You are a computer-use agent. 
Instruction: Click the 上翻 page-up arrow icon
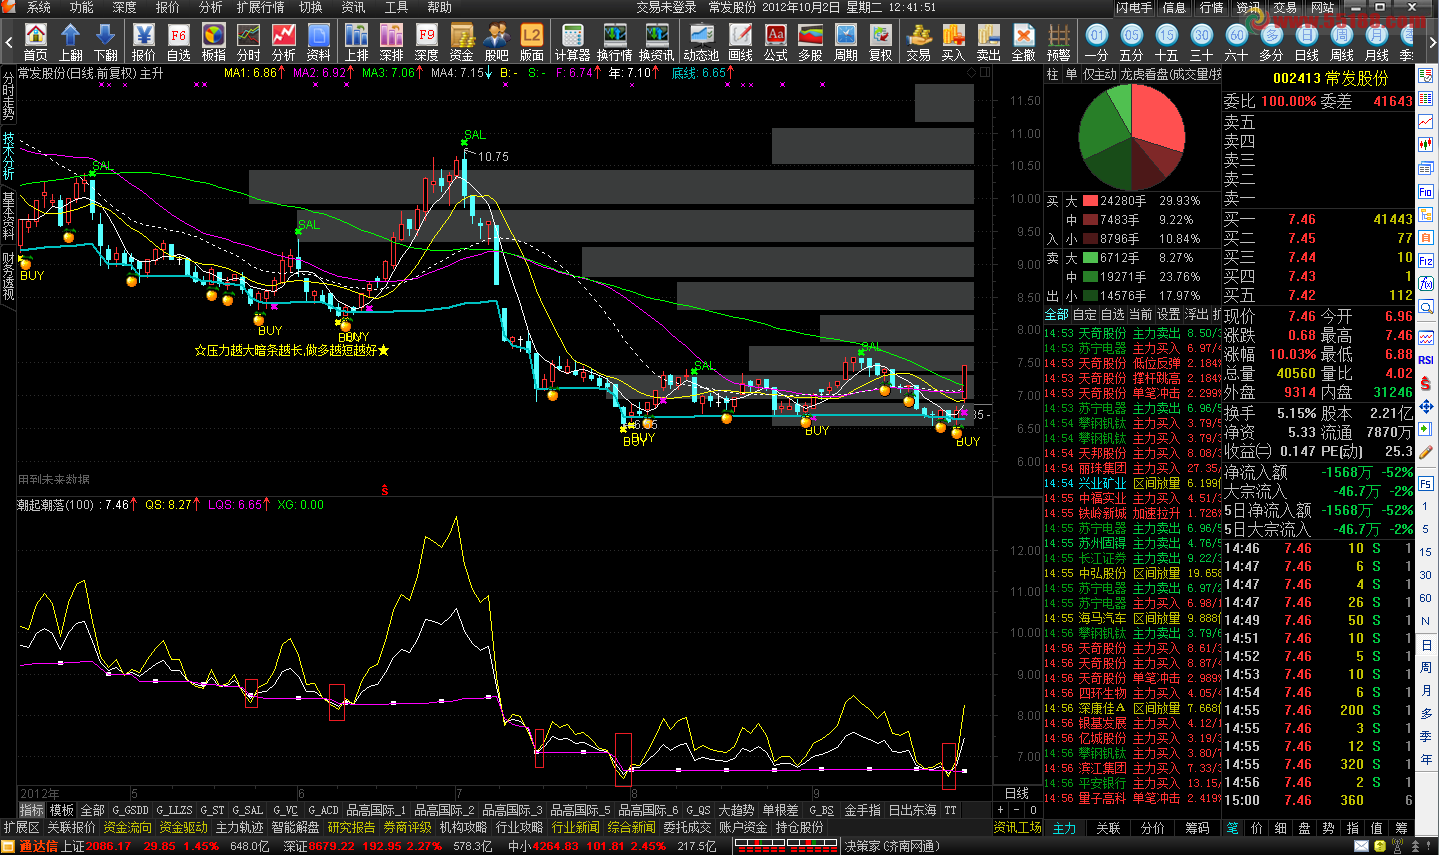click(70, 42)
